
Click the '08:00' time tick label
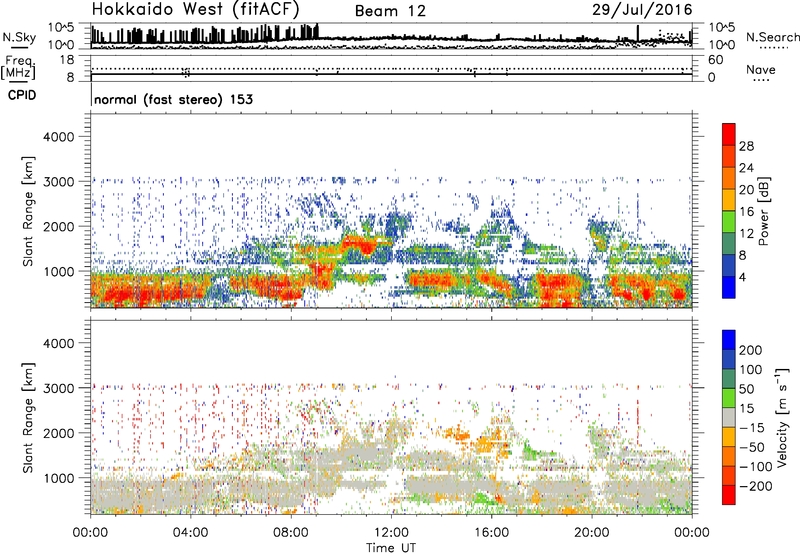click(291, 533)
